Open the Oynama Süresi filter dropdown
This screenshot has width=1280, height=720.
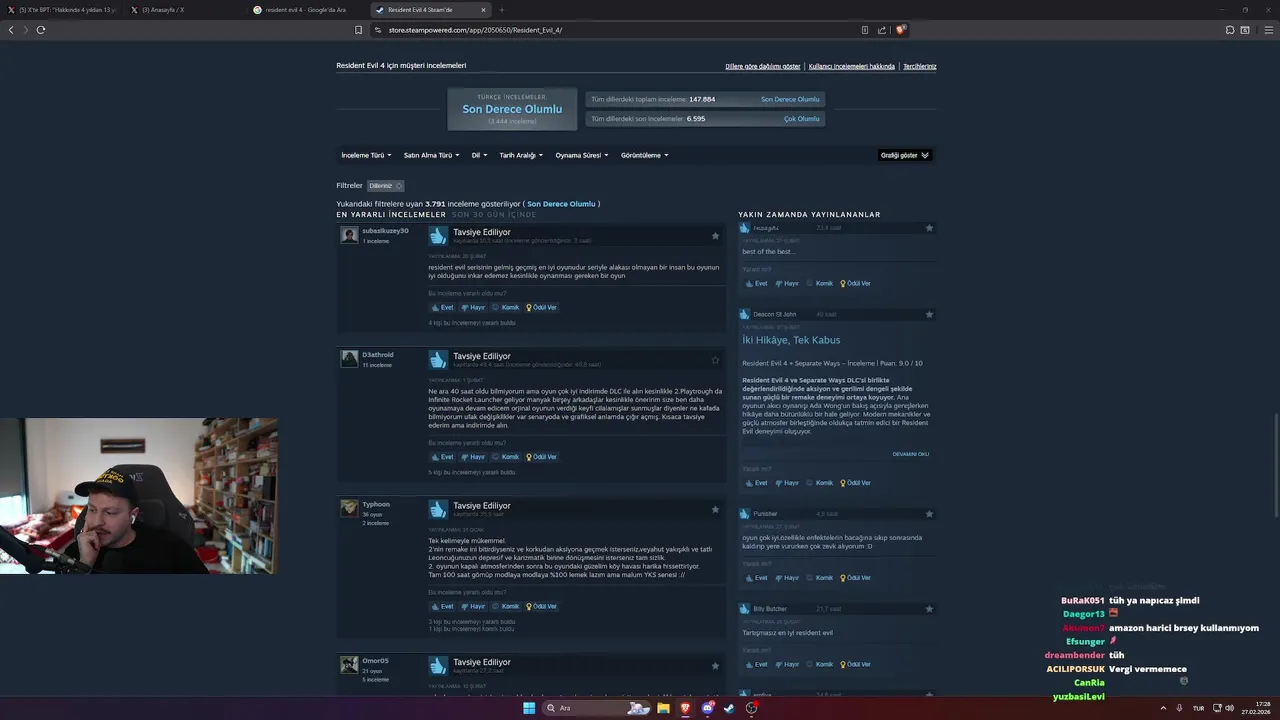(582, 155)
